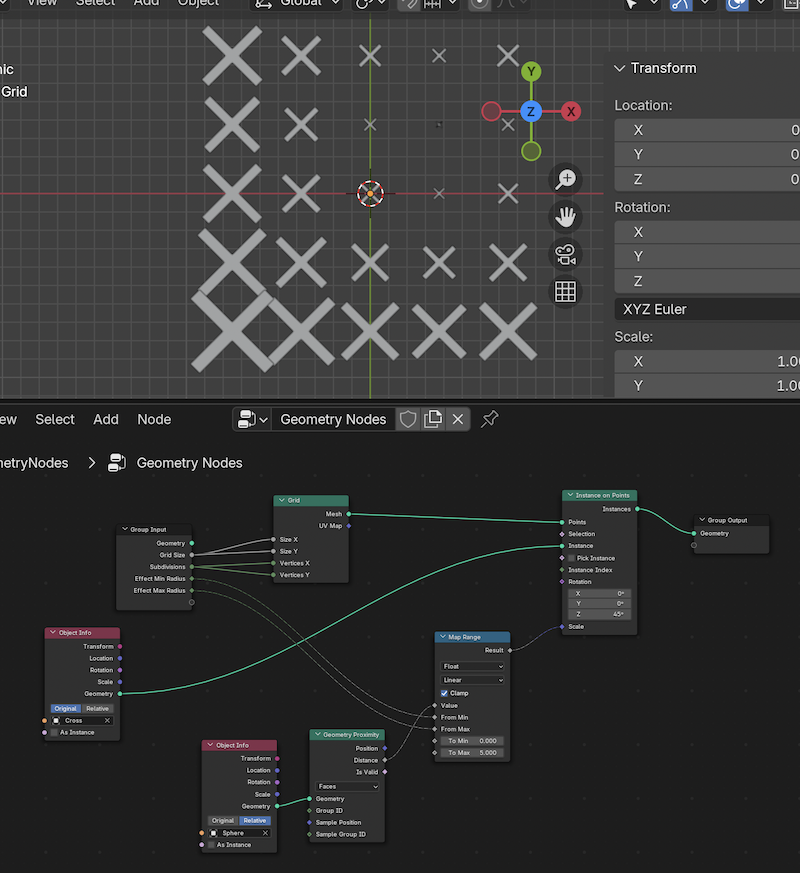Click the green Y axis gizmo handle
Viewport: 800px width, 873px height.
pos(531,71)
